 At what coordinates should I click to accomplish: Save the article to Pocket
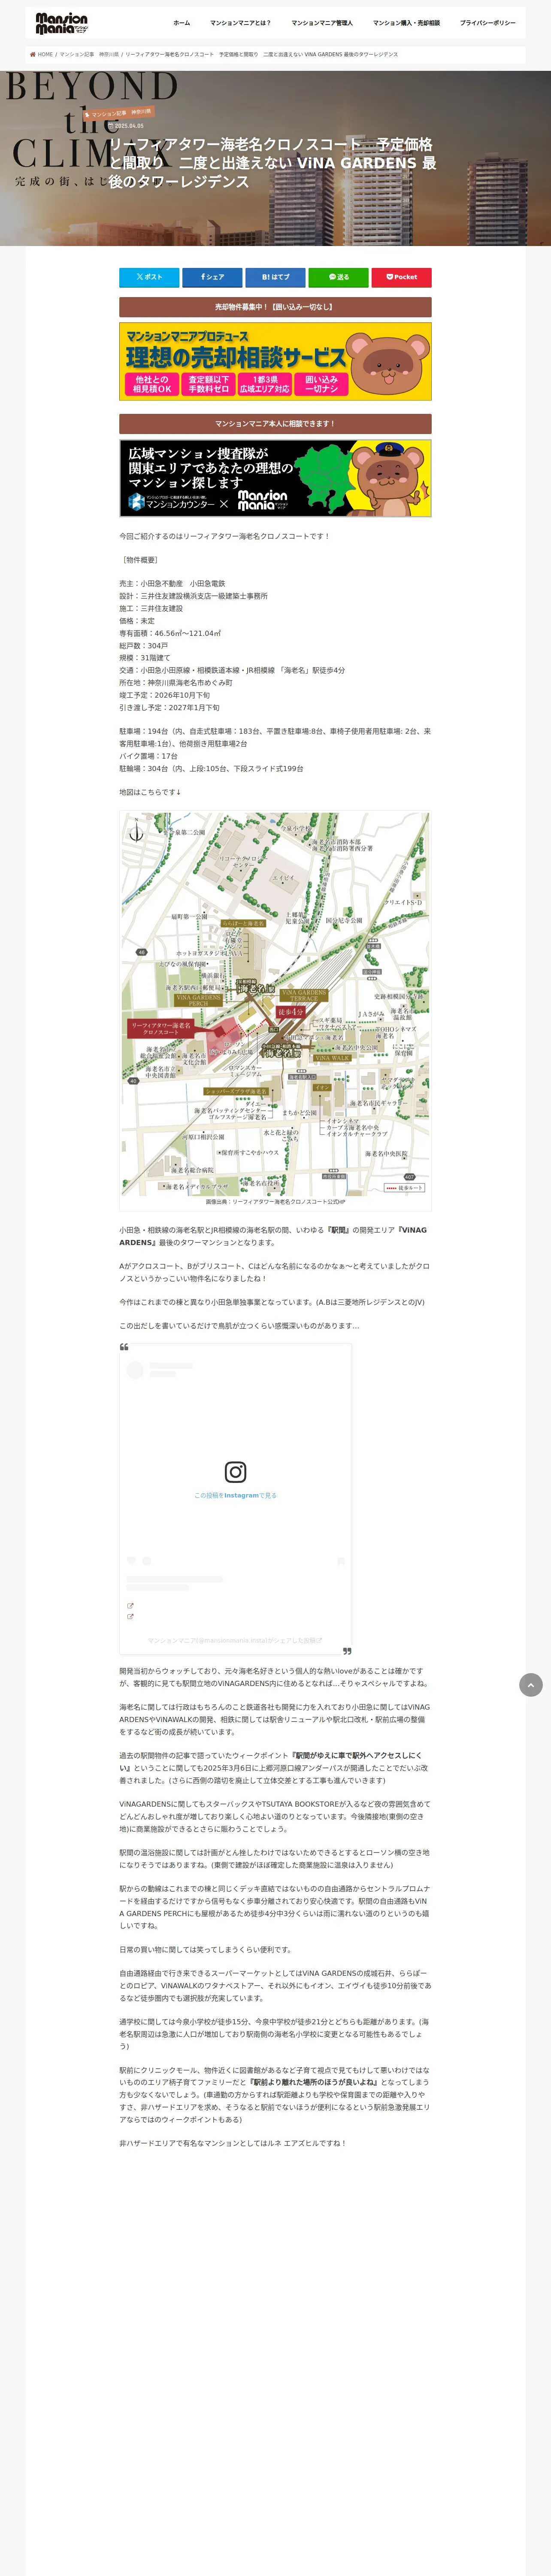pyautogui.click(x=401, y=277)
